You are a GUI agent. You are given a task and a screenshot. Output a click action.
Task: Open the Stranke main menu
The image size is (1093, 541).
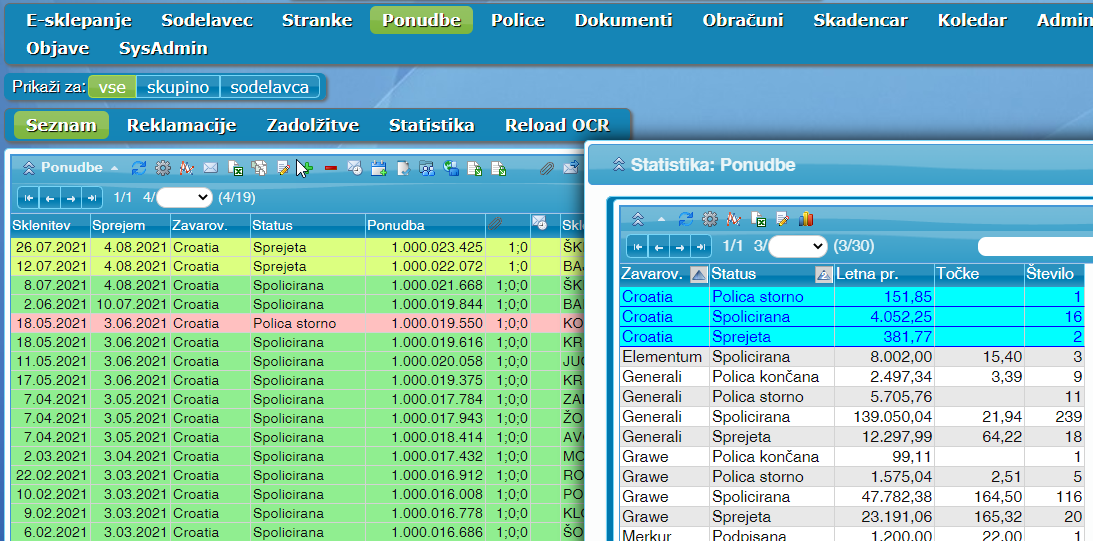pyautogui.click(x=316, y=20)
